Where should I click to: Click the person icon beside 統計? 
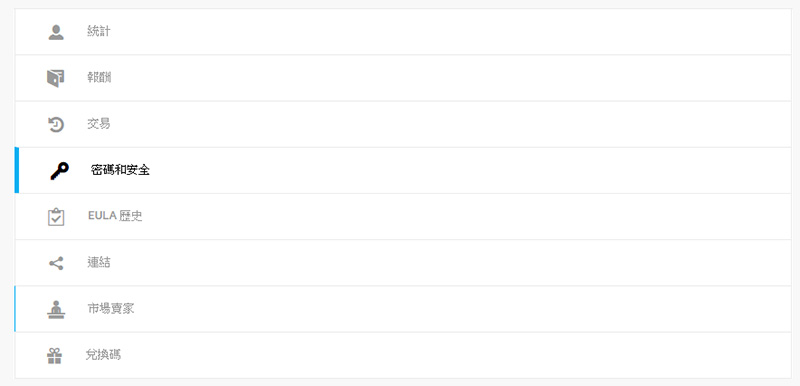point(56,32)
